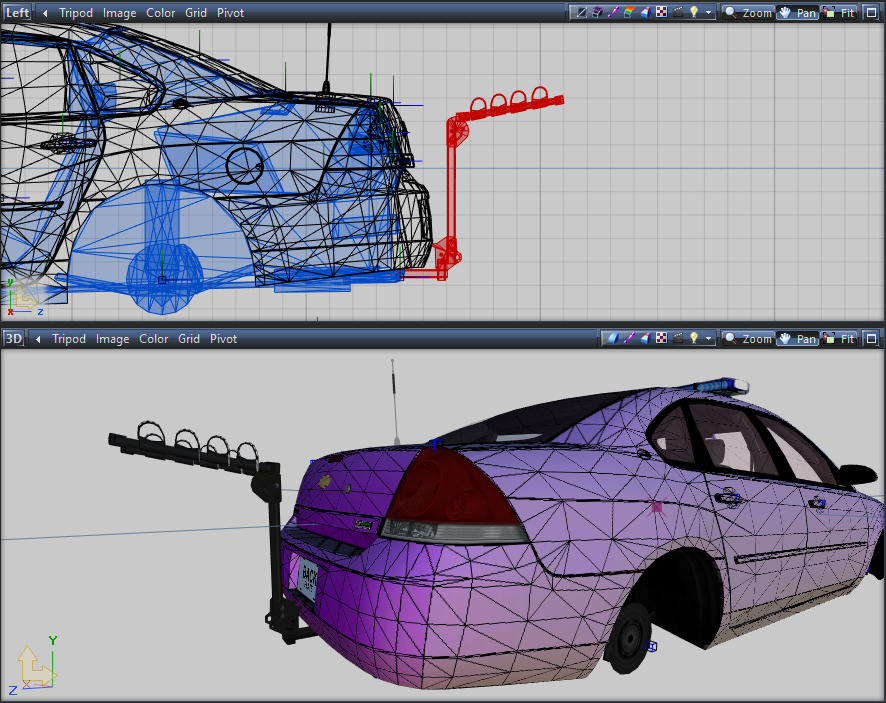Open display options dropdown arrow in 3D viewport
The height and width of the screenshot is (703, 886).
pos(709,339)
